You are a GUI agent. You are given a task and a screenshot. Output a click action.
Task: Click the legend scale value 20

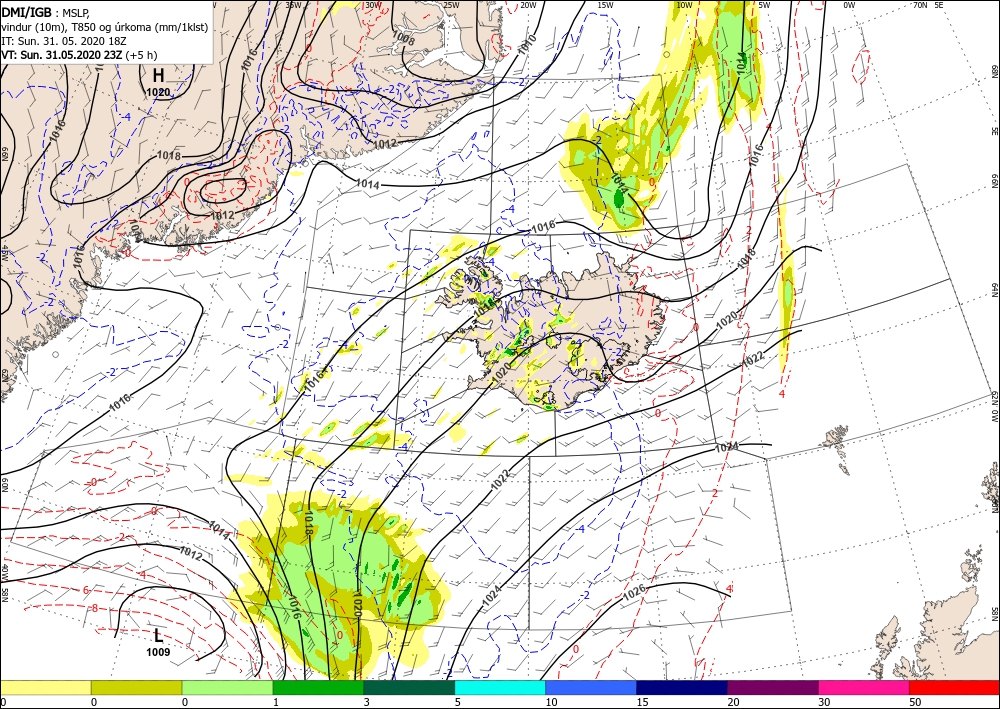733,702
